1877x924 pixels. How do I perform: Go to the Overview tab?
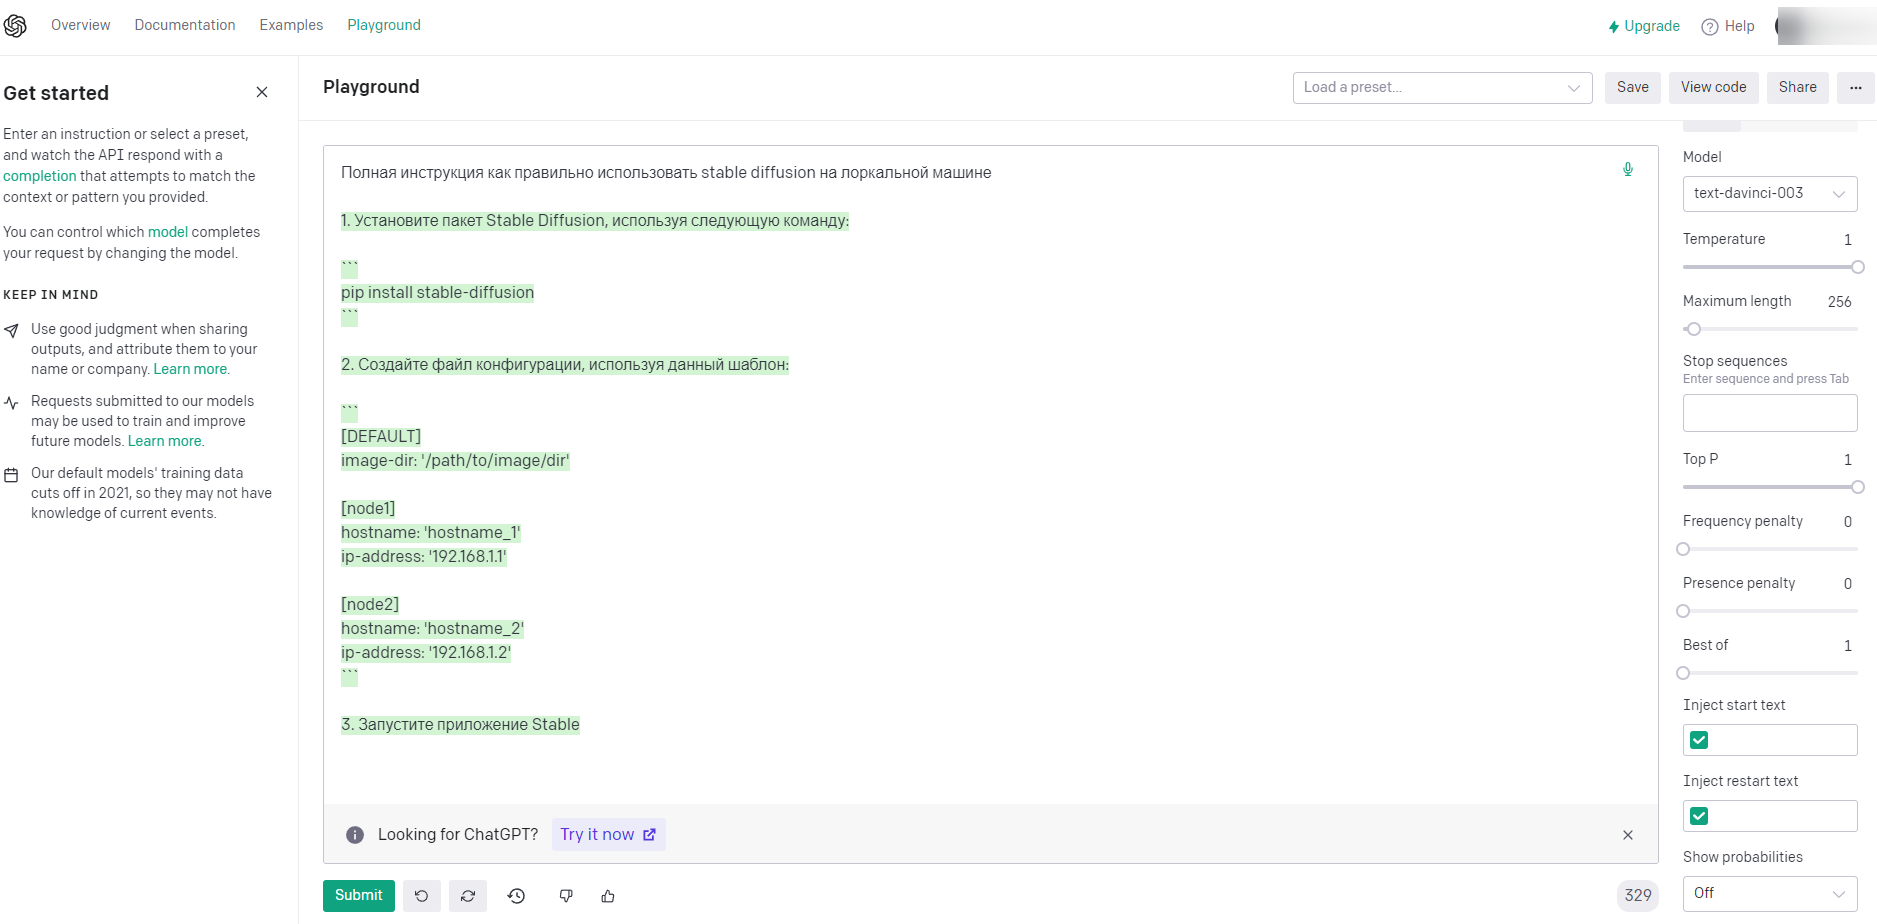tap(81, 25)
